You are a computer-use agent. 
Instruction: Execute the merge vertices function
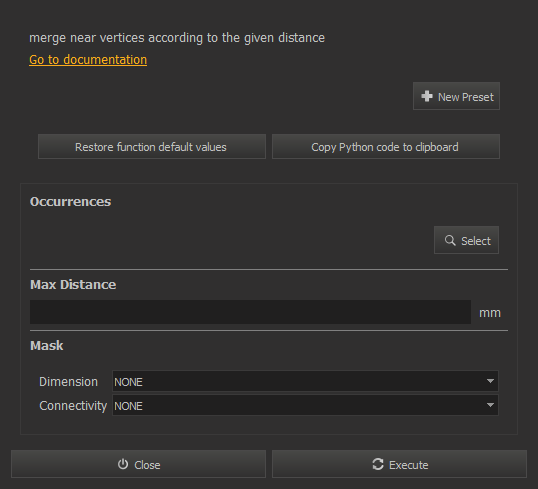(x=399, y=464)
